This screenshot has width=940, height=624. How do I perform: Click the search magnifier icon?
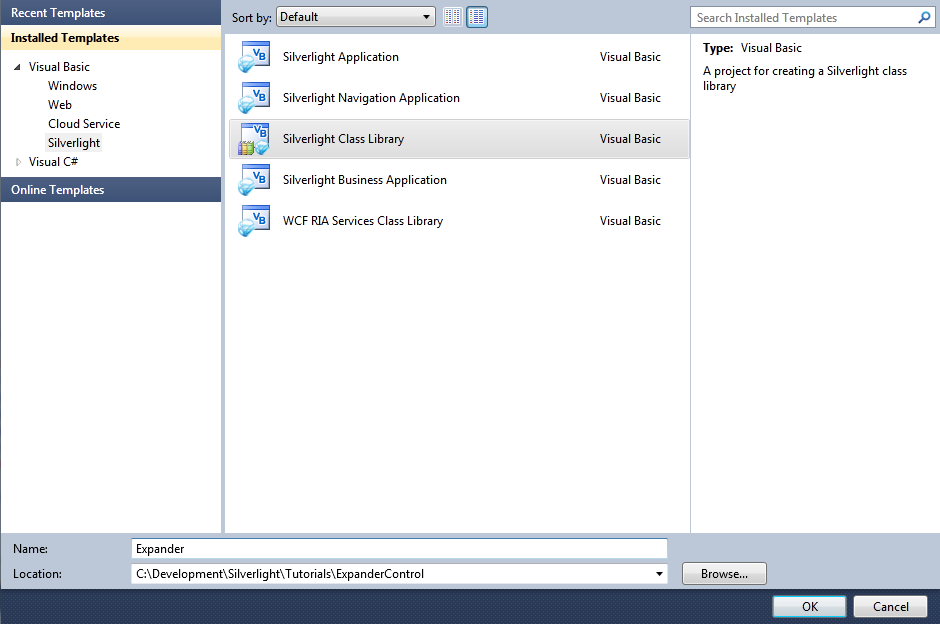point(924,17)
